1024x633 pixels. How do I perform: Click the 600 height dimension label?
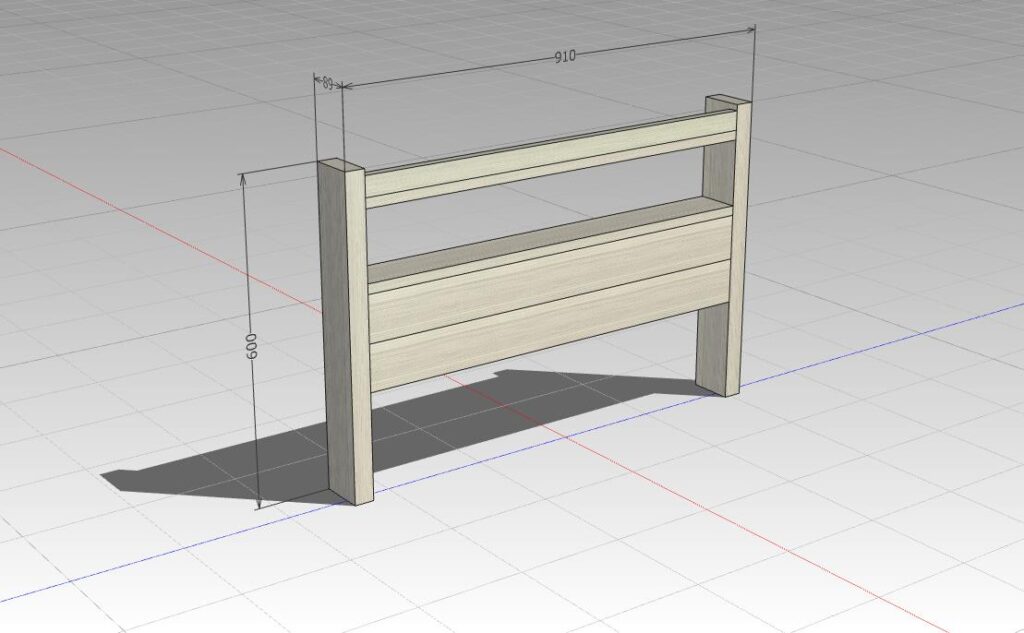click(x=251, y=346)
